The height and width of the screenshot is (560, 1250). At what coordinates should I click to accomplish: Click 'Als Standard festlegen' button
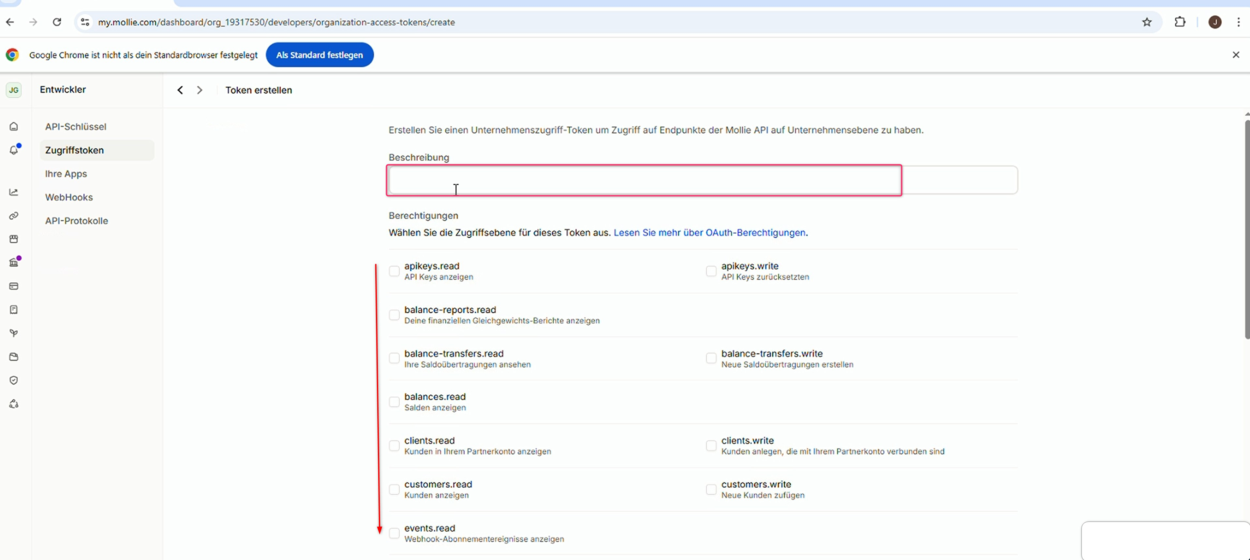(320, 55)
